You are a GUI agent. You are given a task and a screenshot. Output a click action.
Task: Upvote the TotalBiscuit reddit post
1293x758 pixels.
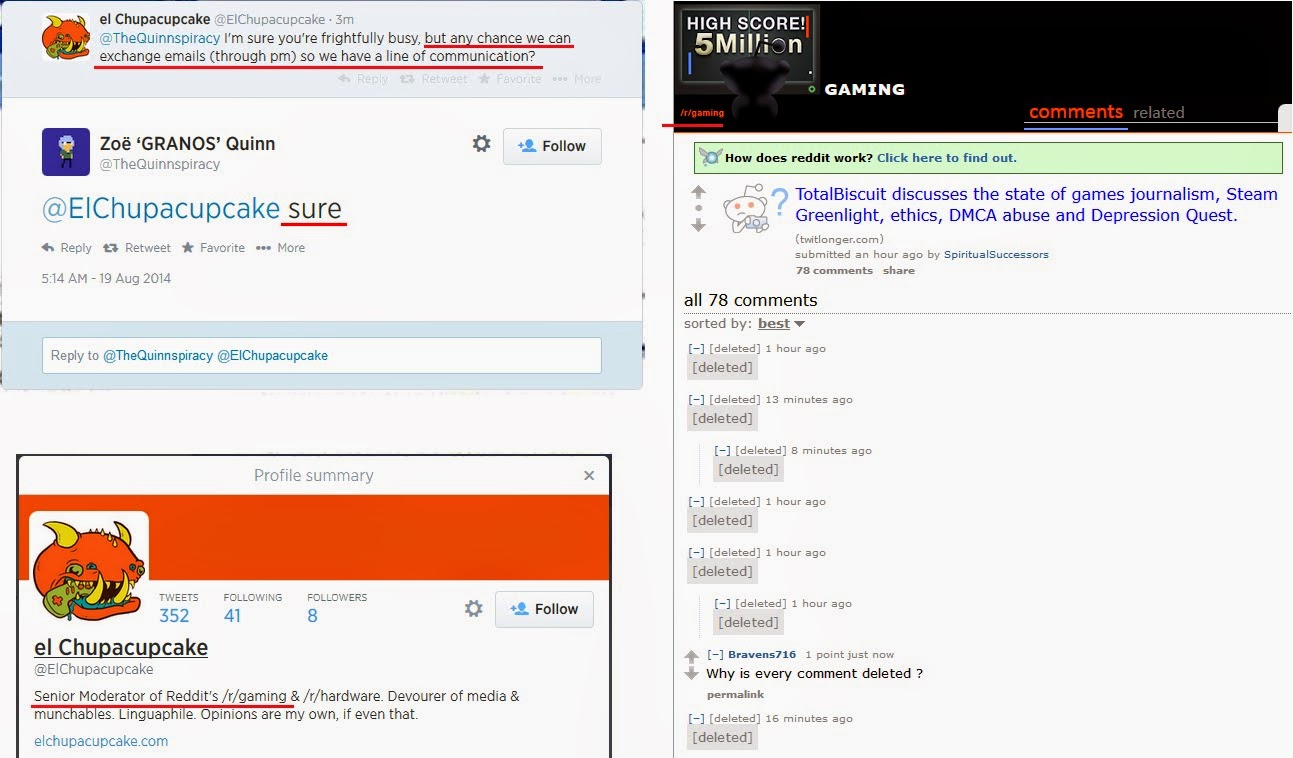[698, 192]
